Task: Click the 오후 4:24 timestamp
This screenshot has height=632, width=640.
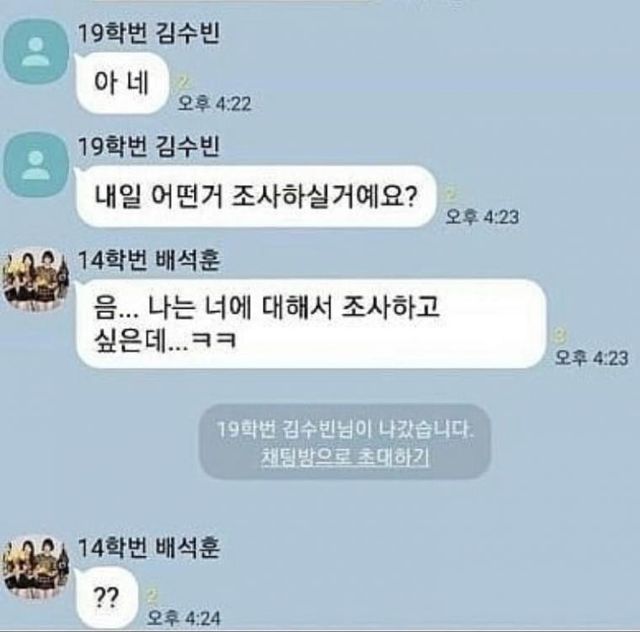Action: coord(184,618)
